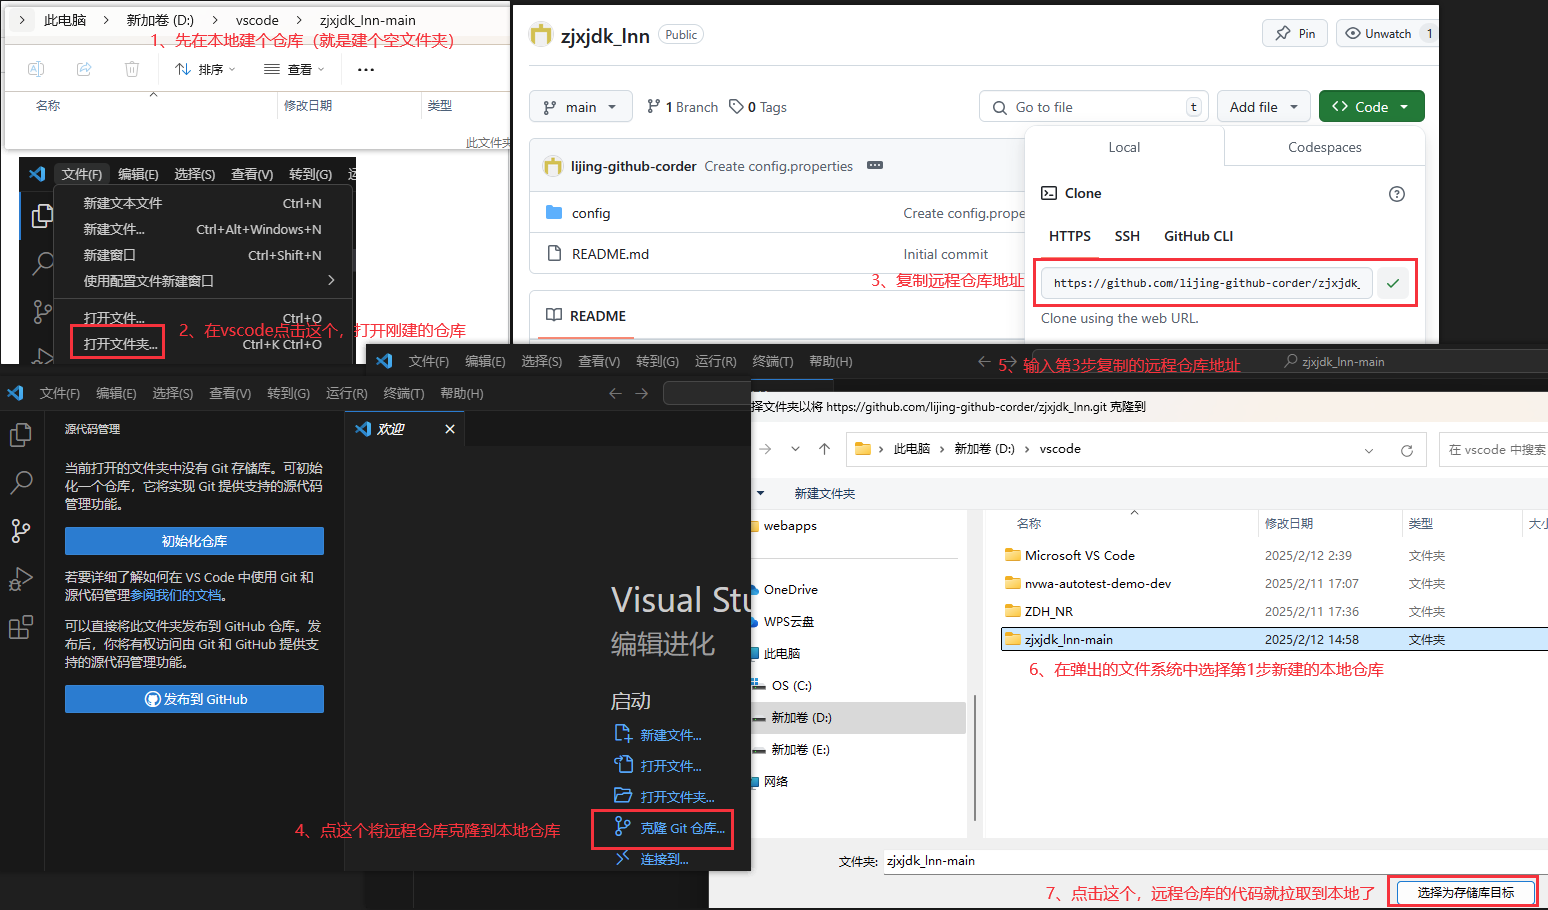Go up one level arrow in folder dialog
Image resolution: width=1548 pixels, height=910 pixels.
(x=824, y=449)
